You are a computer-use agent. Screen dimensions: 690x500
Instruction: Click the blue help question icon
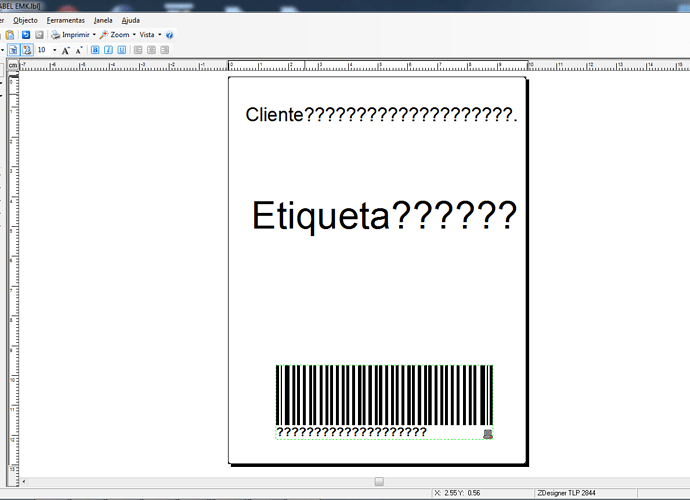pyautogui.click(x=169, y=35)
